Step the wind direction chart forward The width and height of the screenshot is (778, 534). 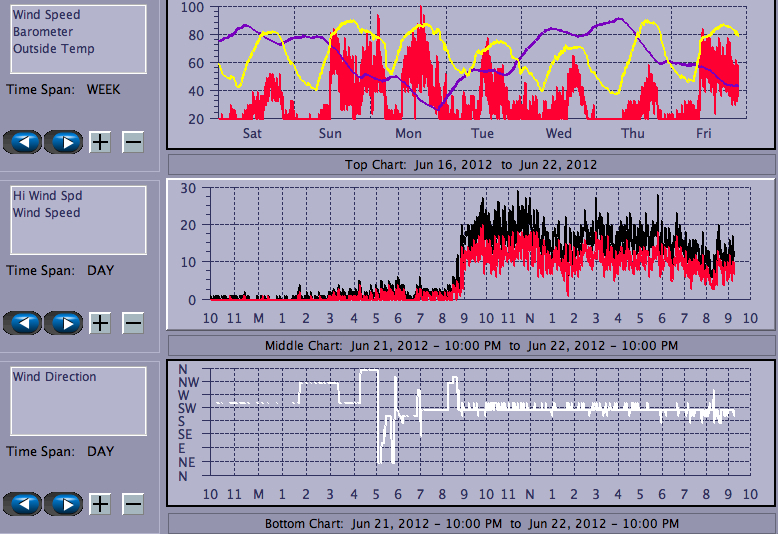[x=63, y=504]
